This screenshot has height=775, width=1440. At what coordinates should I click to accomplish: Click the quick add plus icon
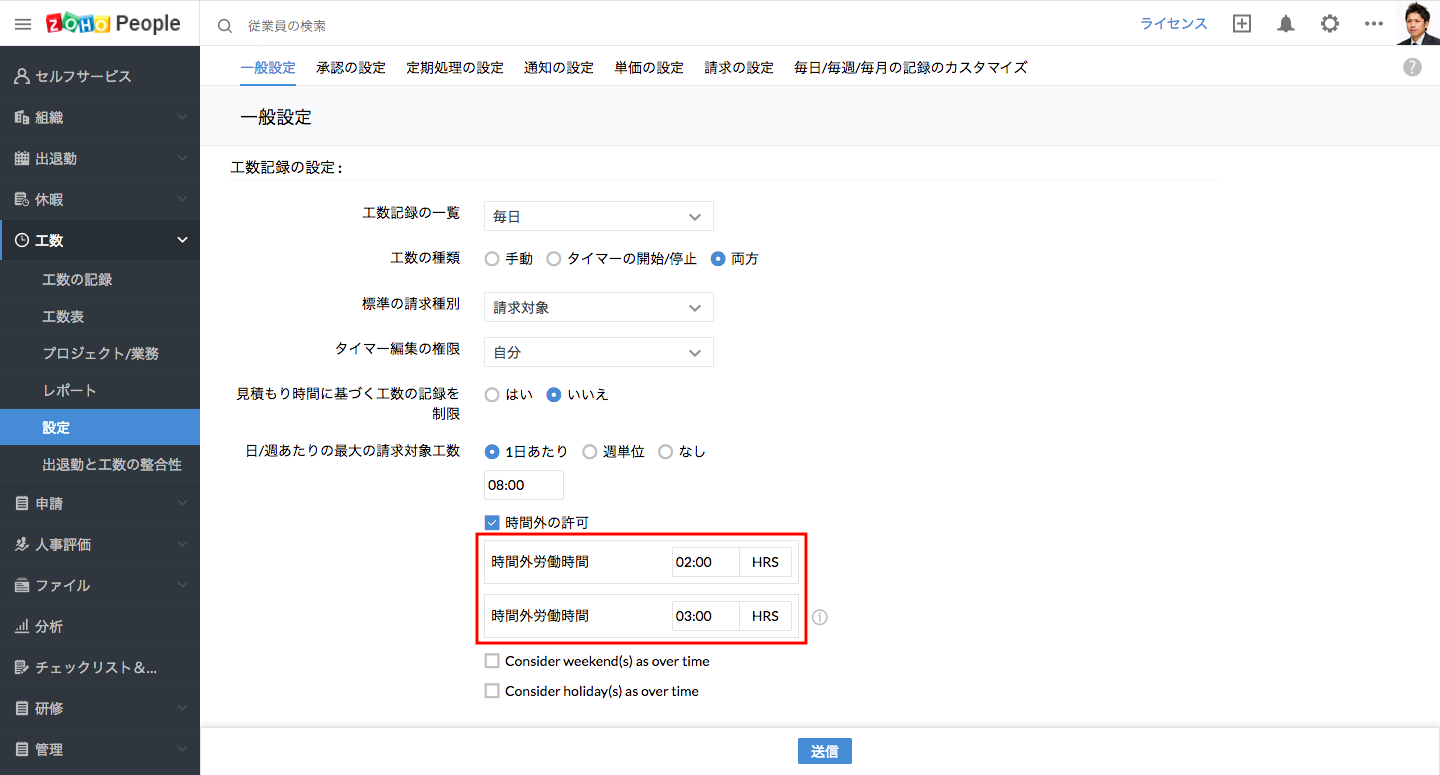1242,24
